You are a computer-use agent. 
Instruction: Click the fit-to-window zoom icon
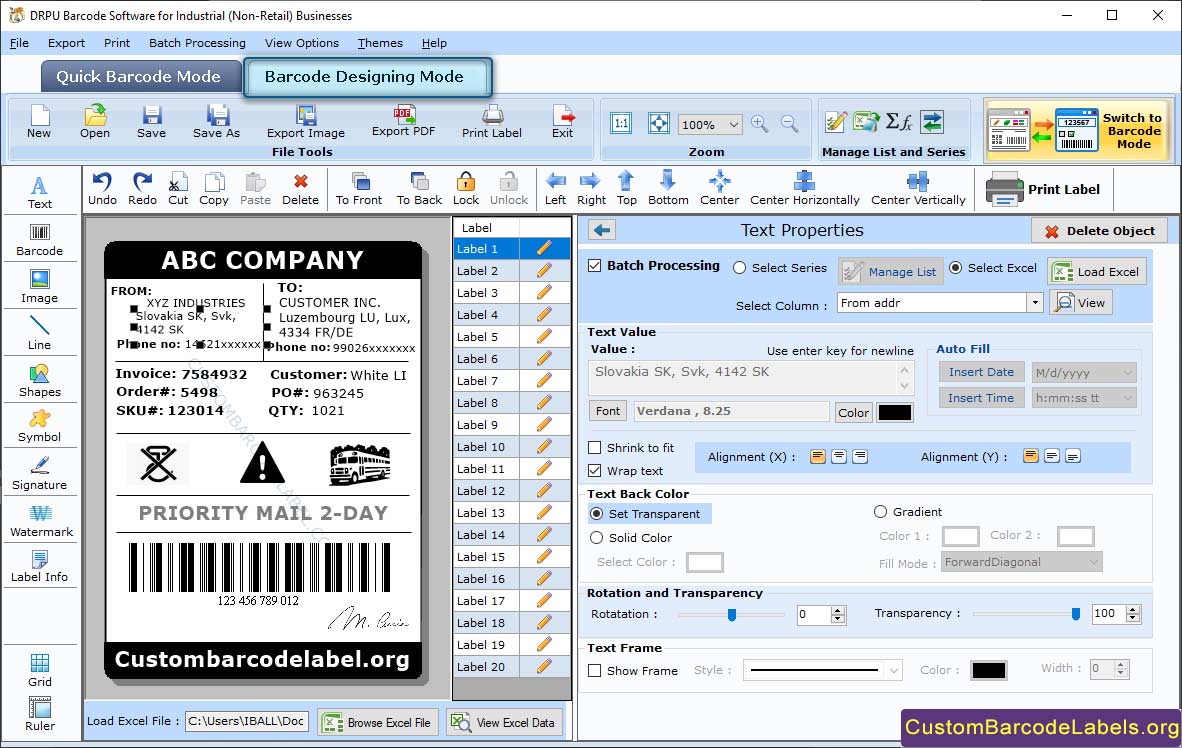(659, 124)
